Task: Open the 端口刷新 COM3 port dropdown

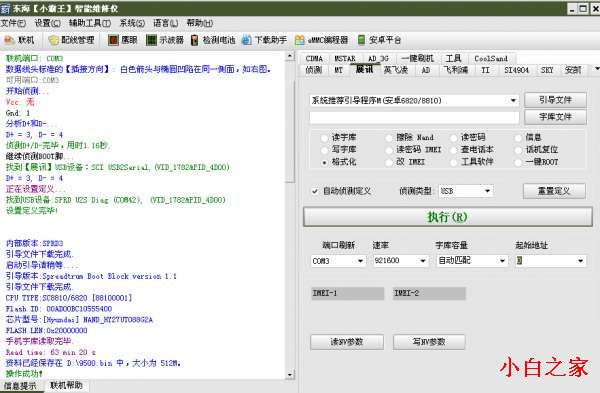Action: 360,261
